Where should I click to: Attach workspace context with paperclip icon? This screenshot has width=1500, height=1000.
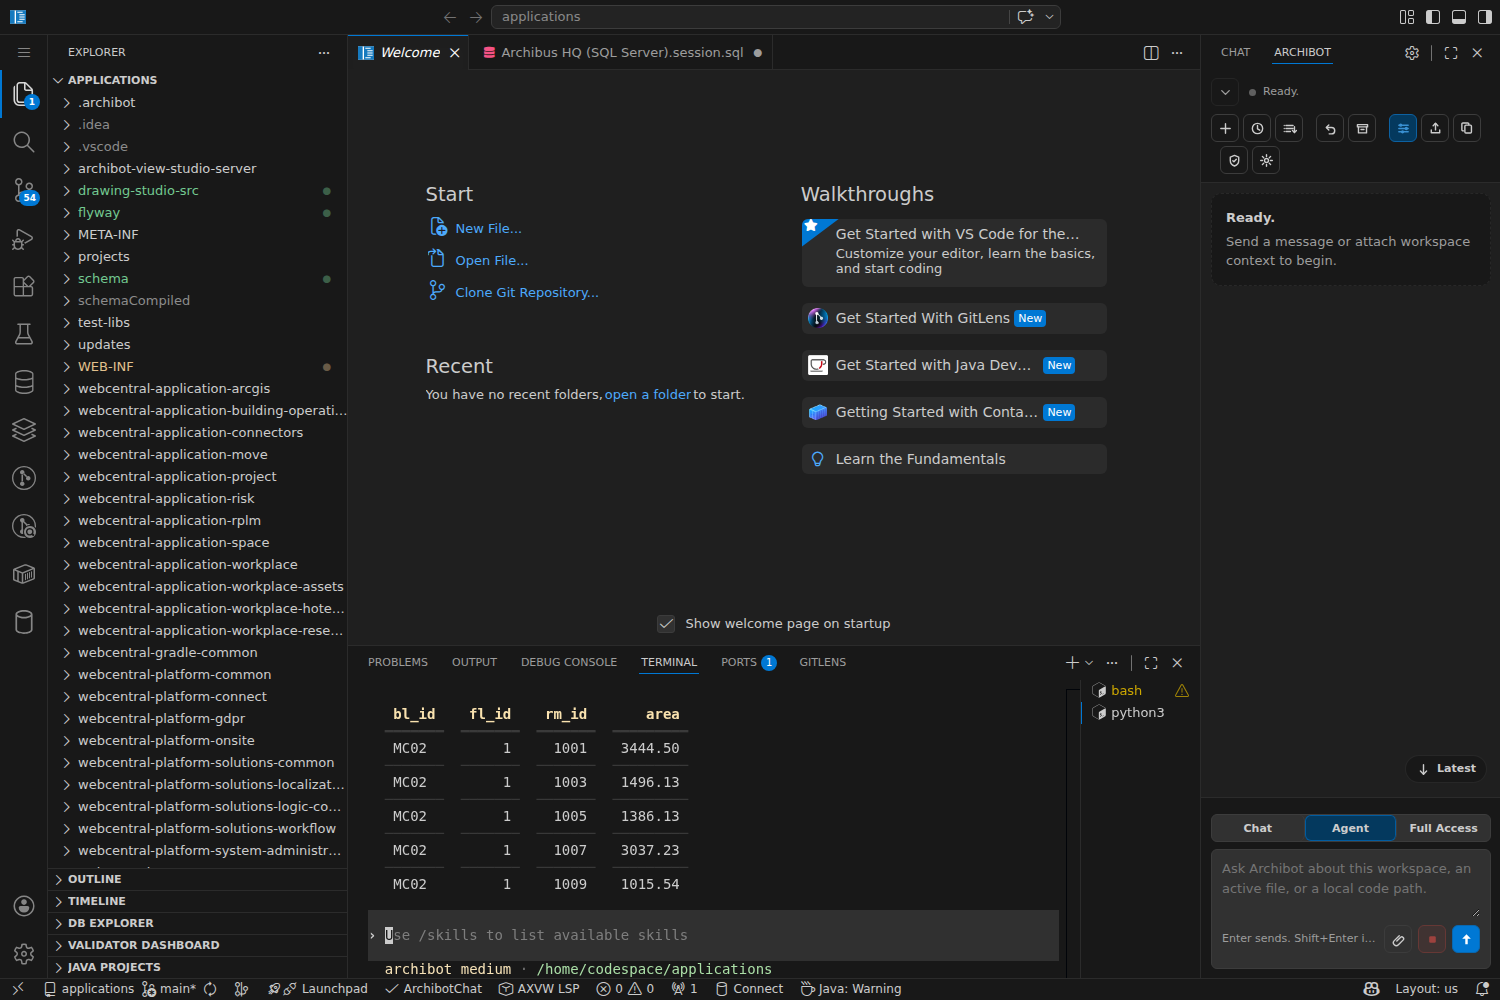[x=1398, y=940]
